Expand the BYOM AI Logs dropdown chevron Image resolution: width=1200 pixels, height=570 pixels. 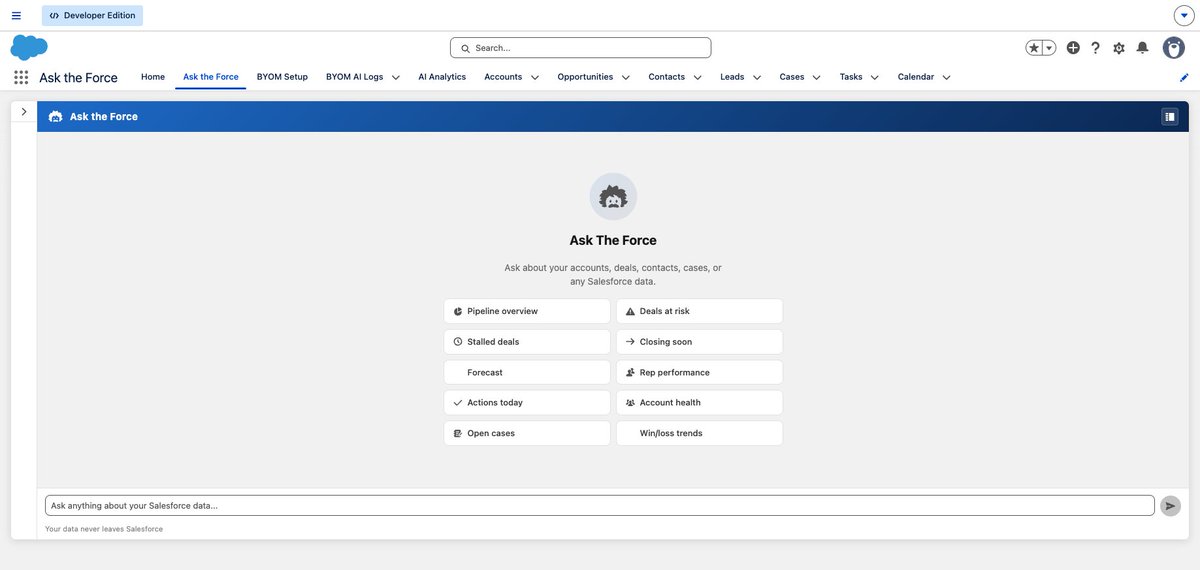pyautogui.click(x=396, y=77)
